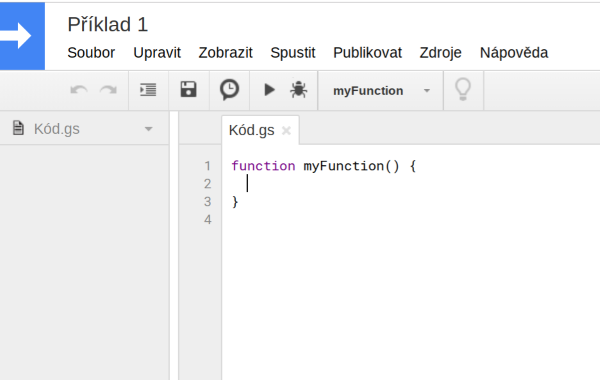Image resolution: width=600 pixels, height=380 pixels.
Task: Click line number 1 in the gutter
Action: (207, 166)
